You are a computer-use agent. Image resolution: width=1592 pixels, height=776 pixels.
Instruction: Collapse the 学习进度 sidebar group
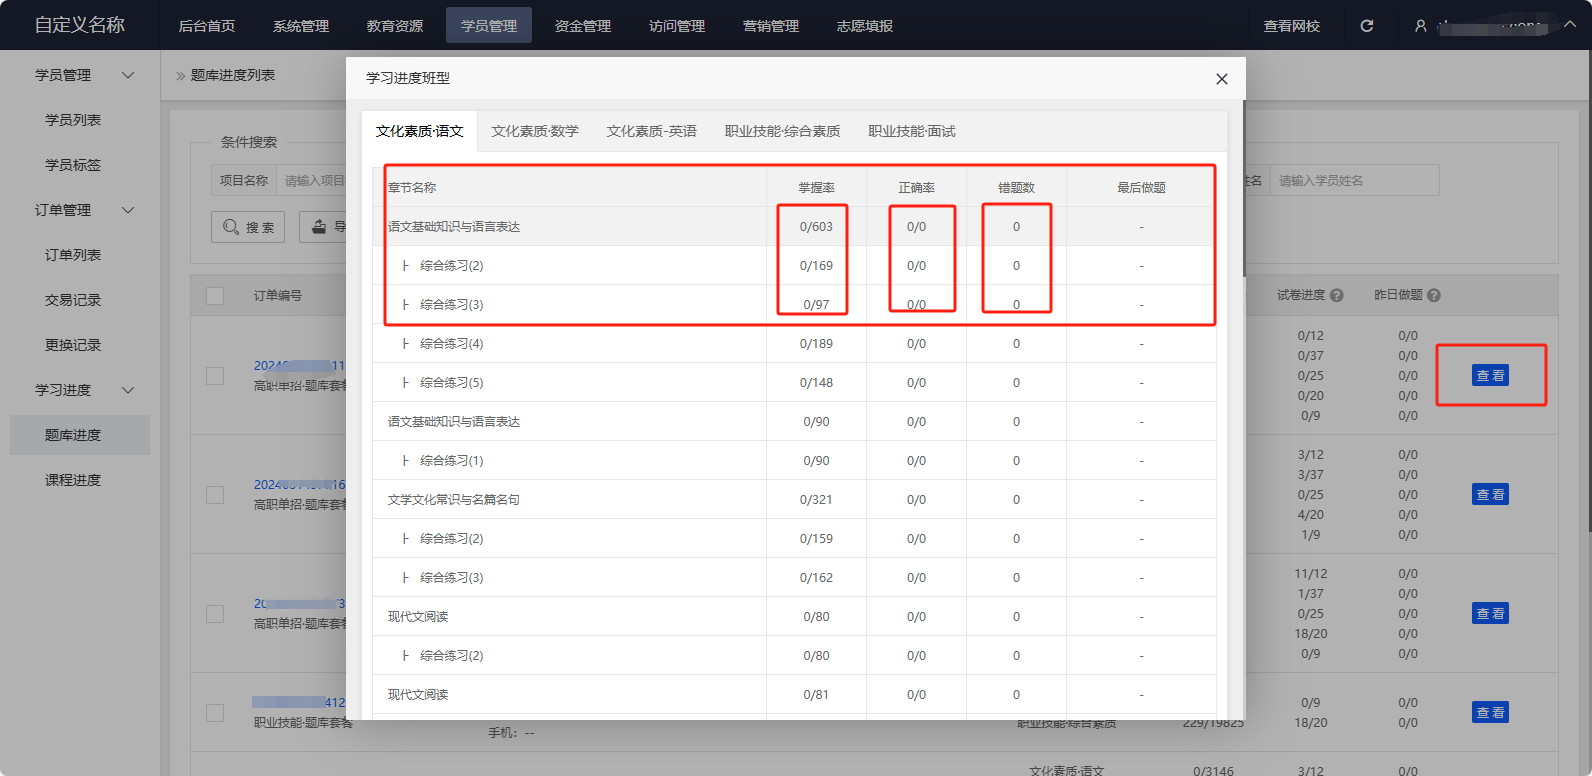(128, 390)
